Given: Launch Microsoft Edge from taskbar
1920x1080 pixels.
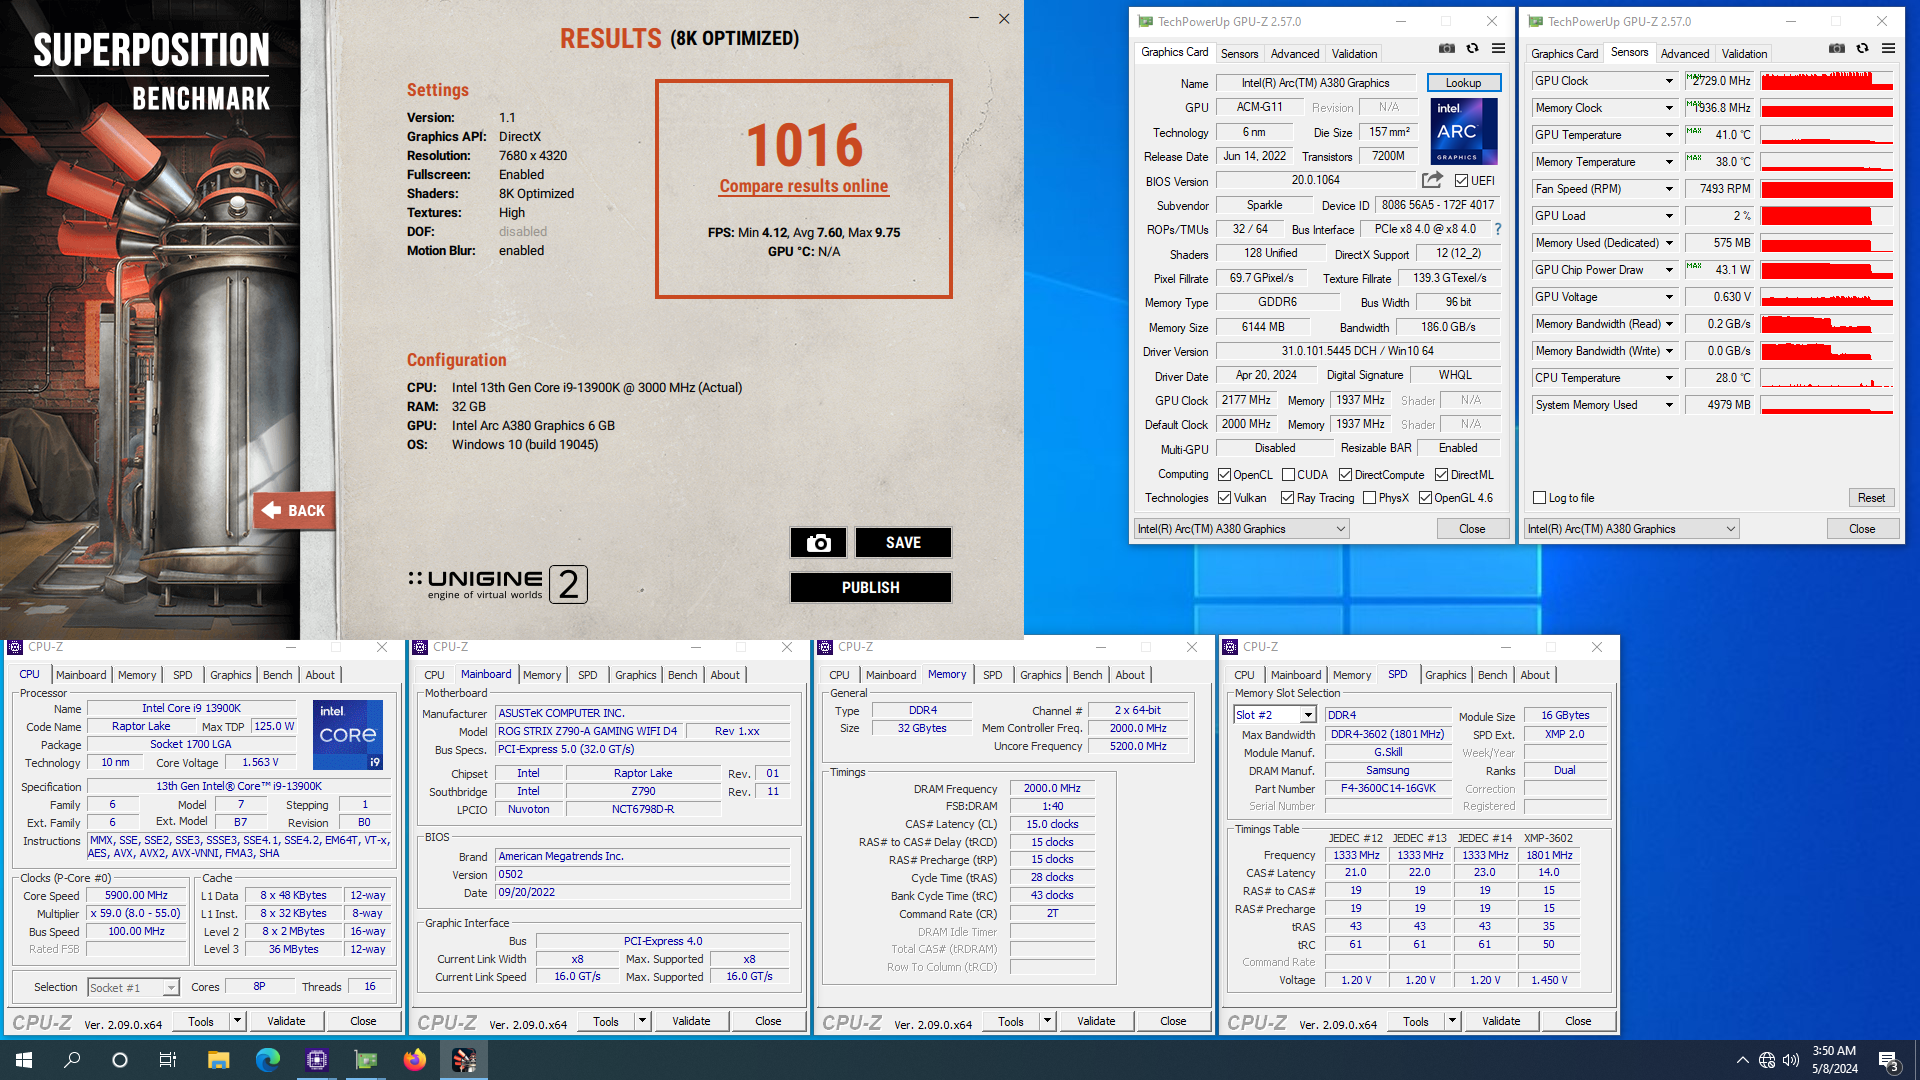Looking at the screenshot, I should click(x=267, y=1060).
